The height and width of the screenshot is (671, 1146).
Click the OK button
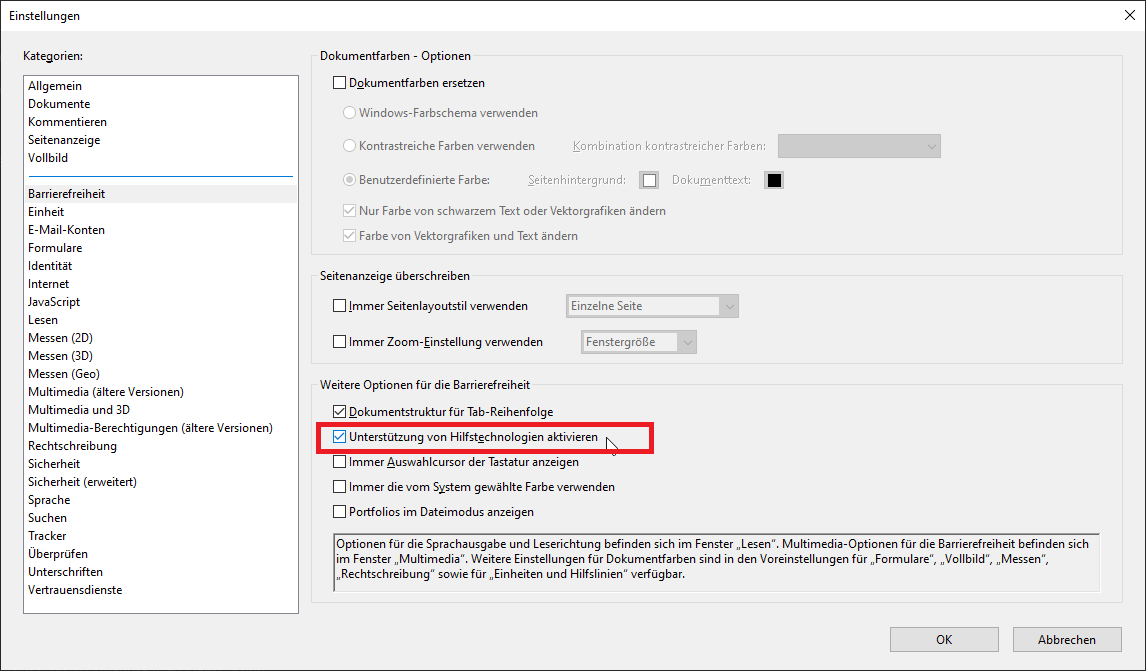point(944,640)
